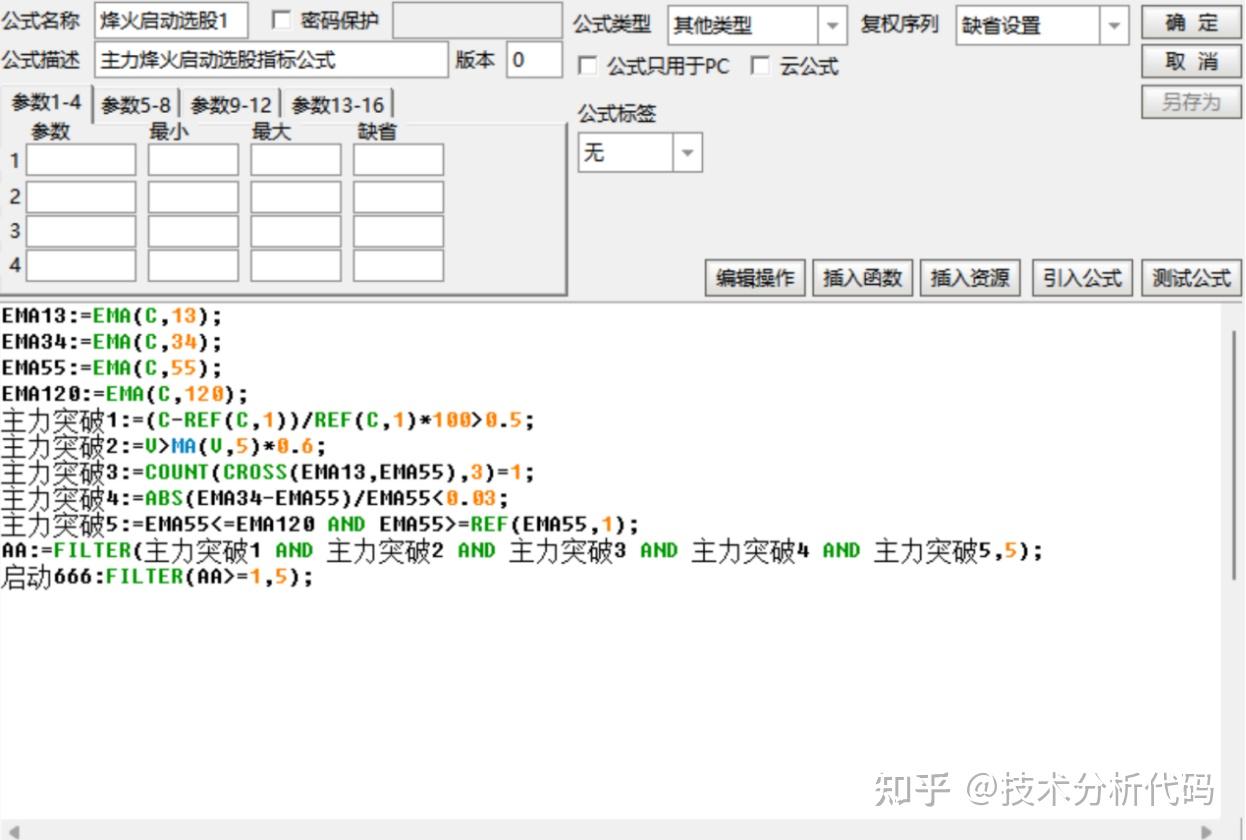Click row 1 缺省 value field
Image resolution: width=1246 pixels, height=840 pixels.
click(x=398, y=160)
